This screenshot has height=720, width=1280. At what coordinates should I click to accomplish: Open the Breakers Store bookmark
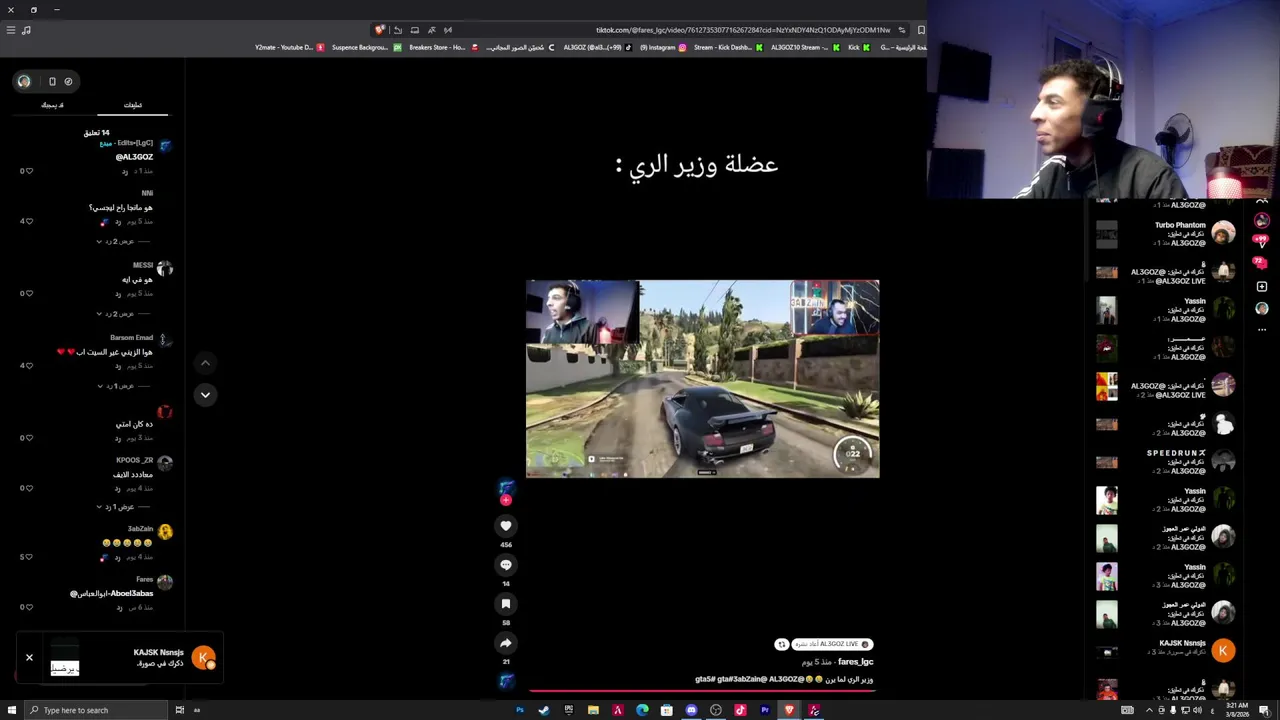pos(444,47)
